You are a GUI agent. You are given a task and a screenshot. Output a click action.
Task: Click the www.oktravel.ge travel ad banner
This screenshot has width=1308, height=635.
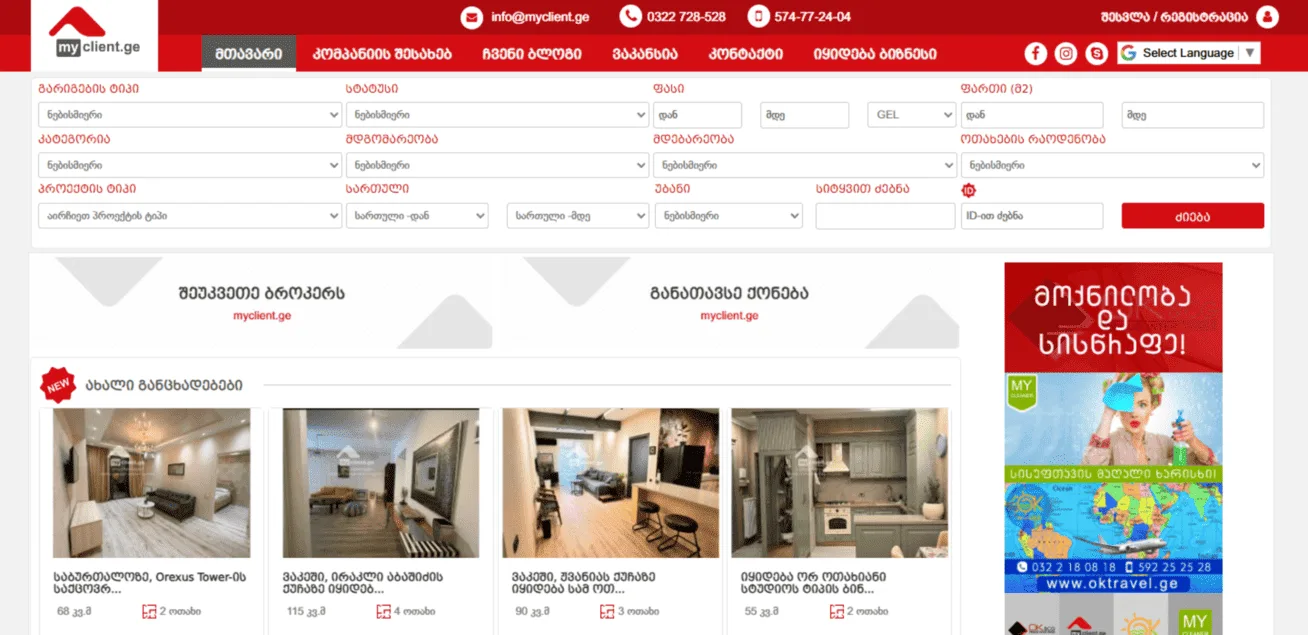click(x=1113, y=538)
